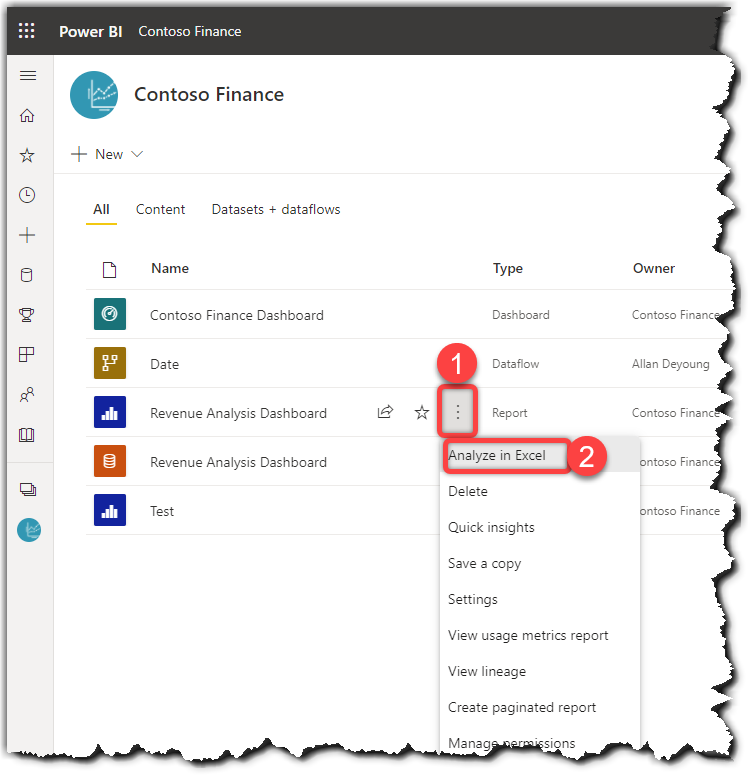Open the Test report link
Screen dimensions: 749x776
[162, 511]
